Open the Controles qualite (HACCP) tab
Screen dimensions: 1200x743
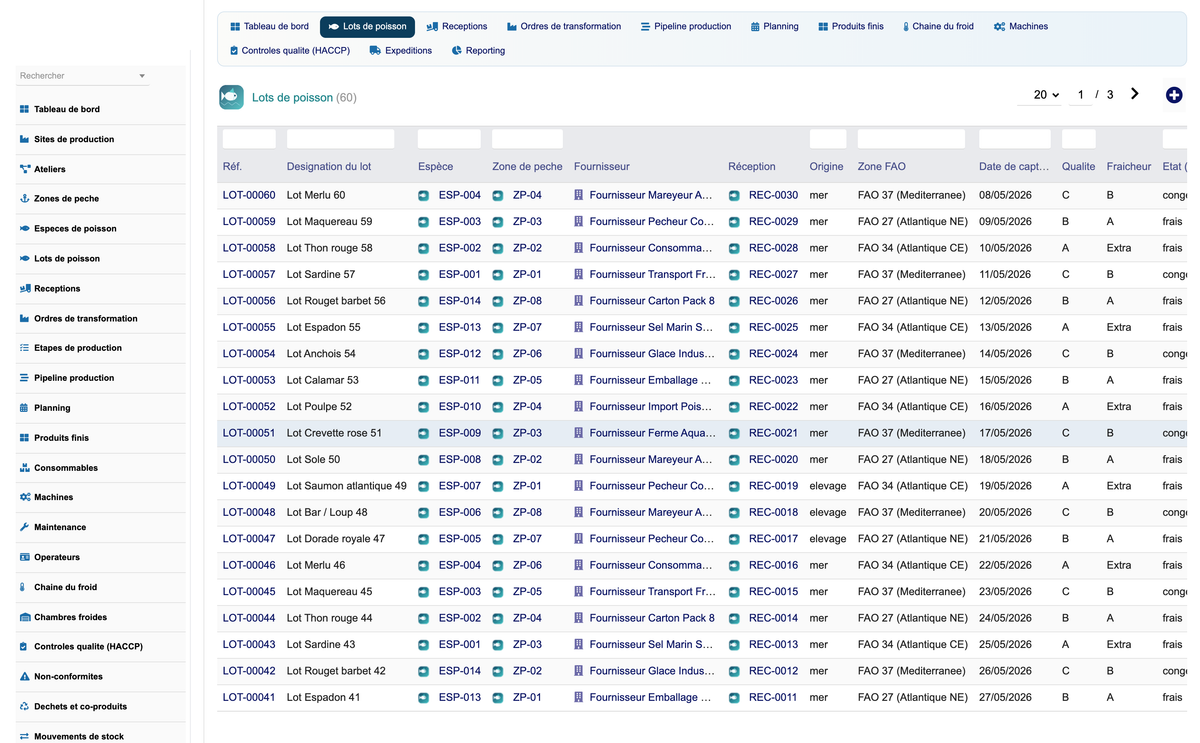[290, 51]
